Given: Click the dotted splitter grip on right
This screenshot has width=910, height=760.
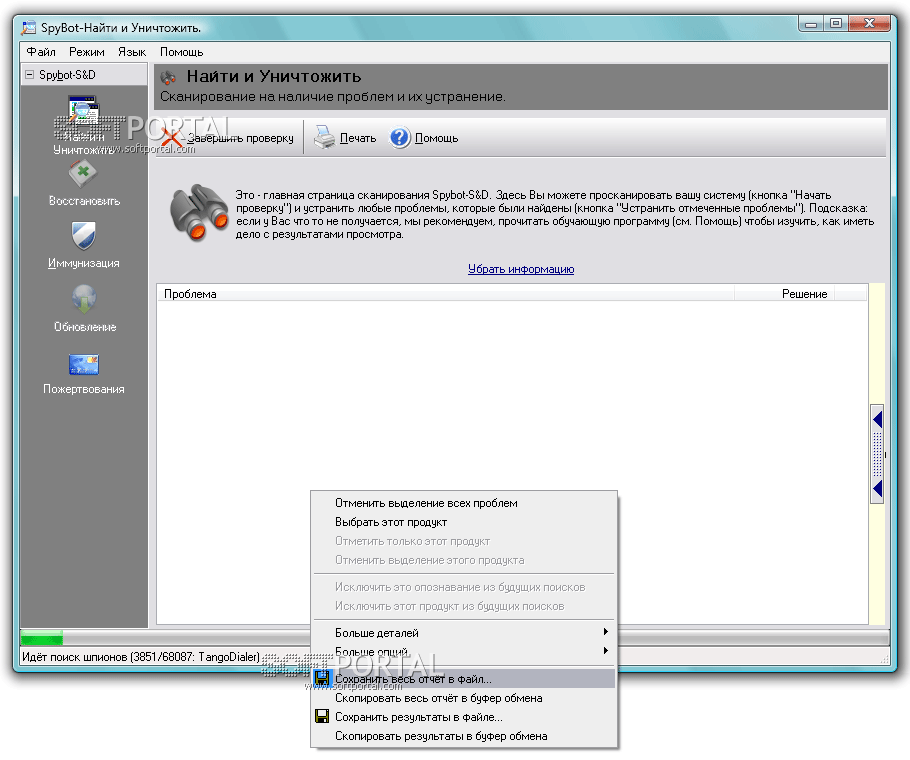Looking at the screenshot, I should (878, 454).
